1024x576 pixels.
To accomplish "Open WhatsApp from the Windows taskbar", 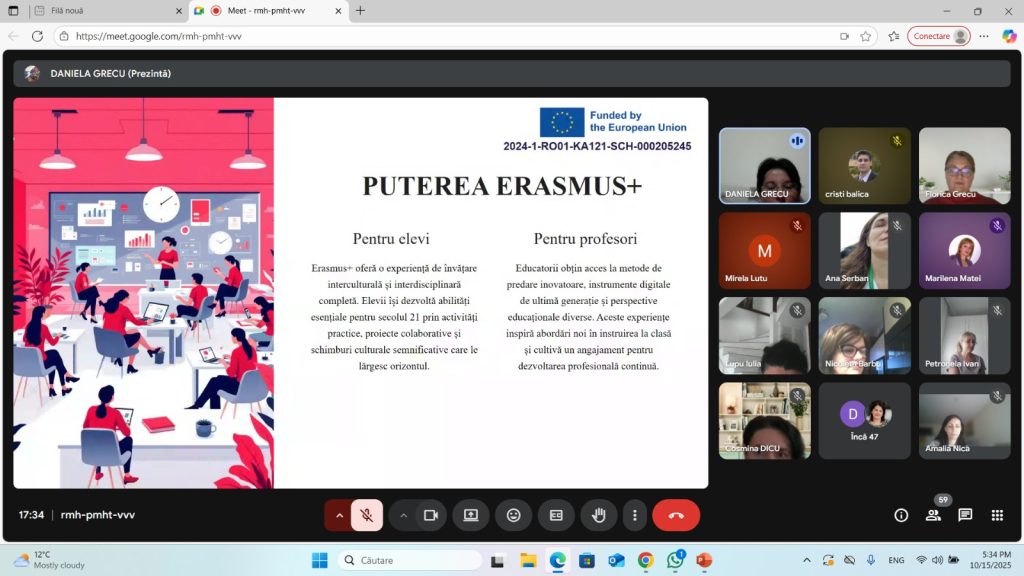I will (675, 560).
